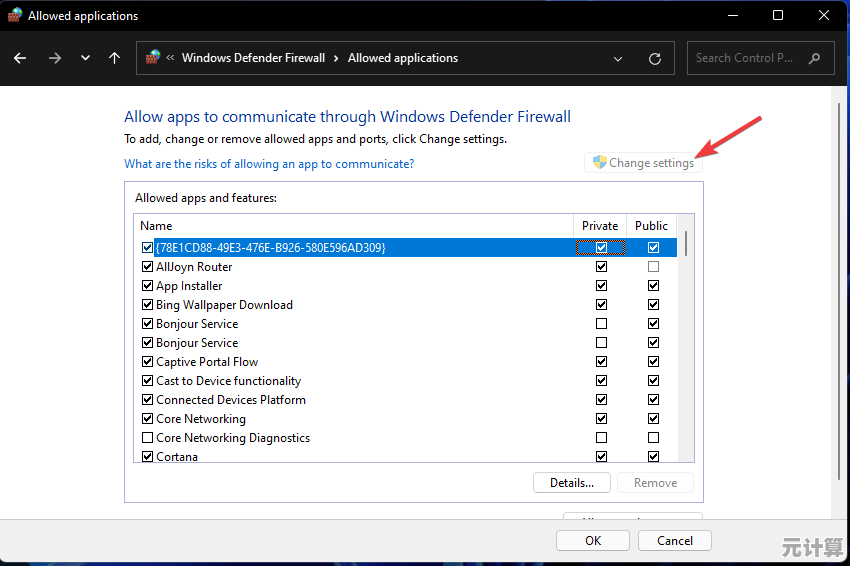Click the Forward navigation arrow

[54, 58]
